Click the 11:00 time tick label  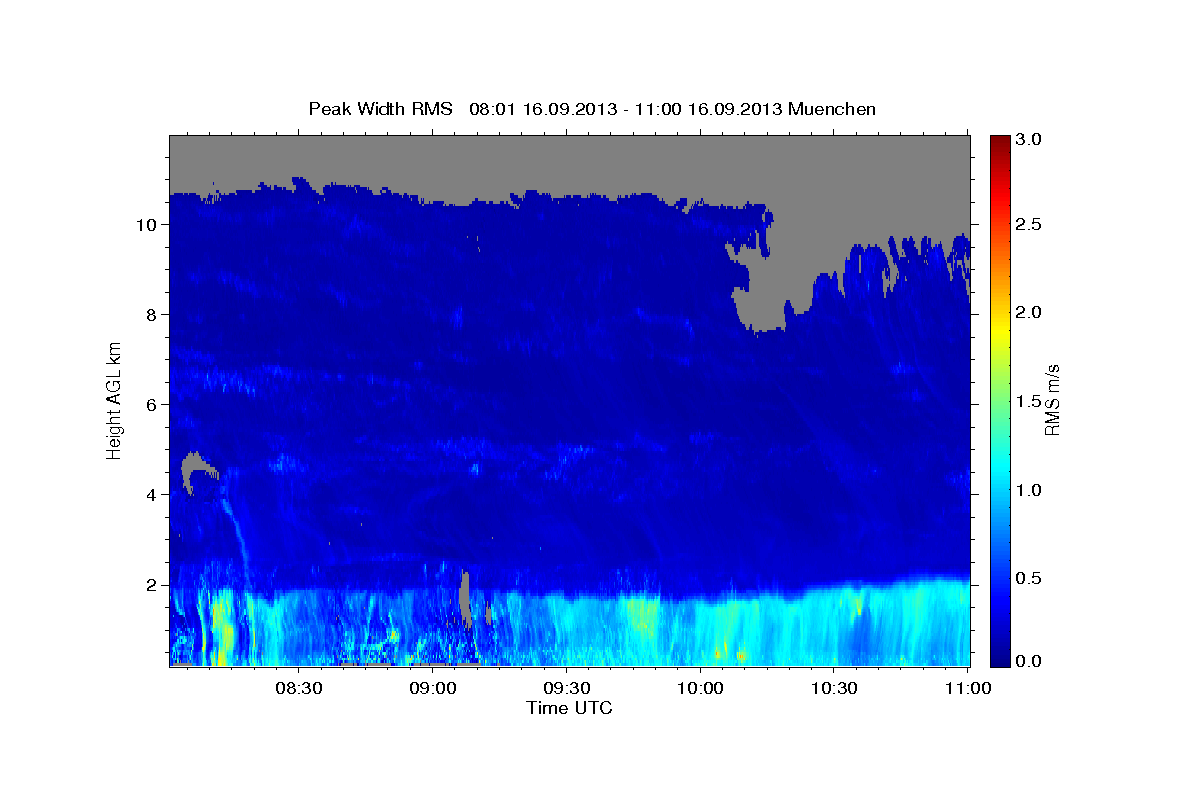coord(966,689)
